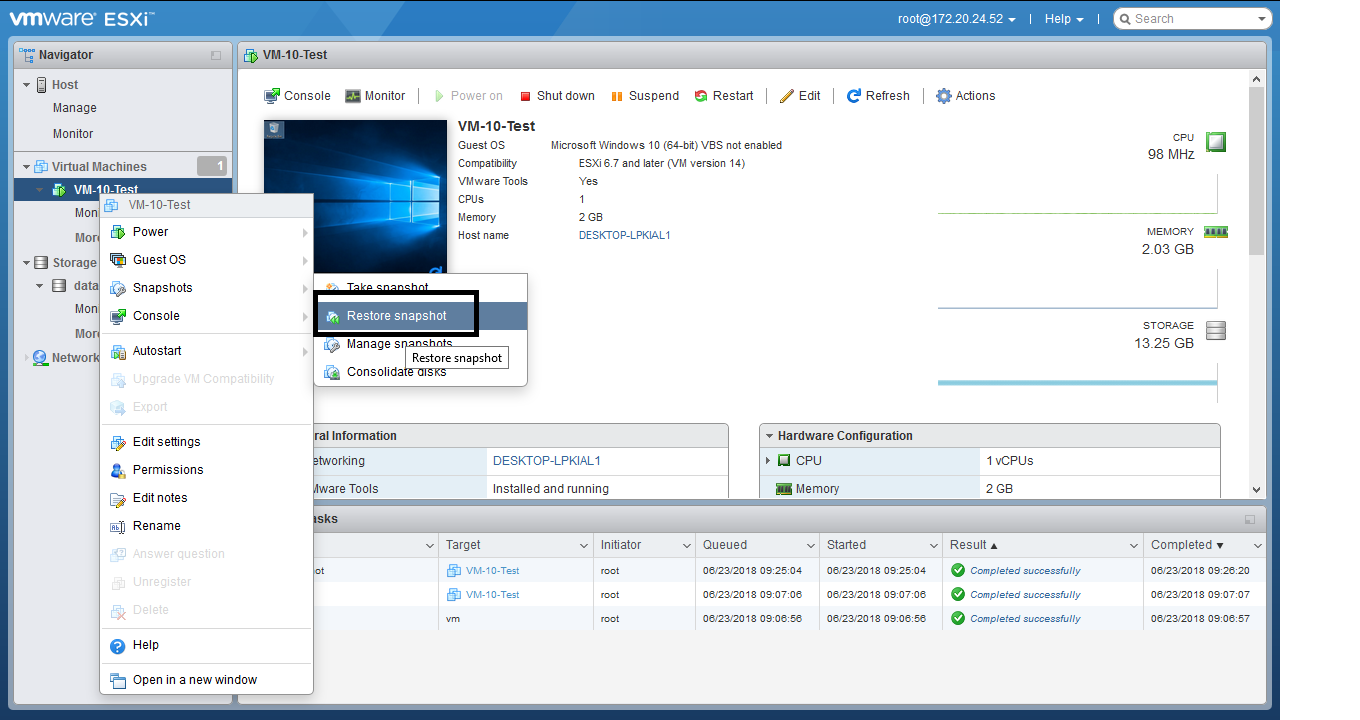Click the Console toolbar icon
Screen dimensions: 1360x720
[272, 96]
